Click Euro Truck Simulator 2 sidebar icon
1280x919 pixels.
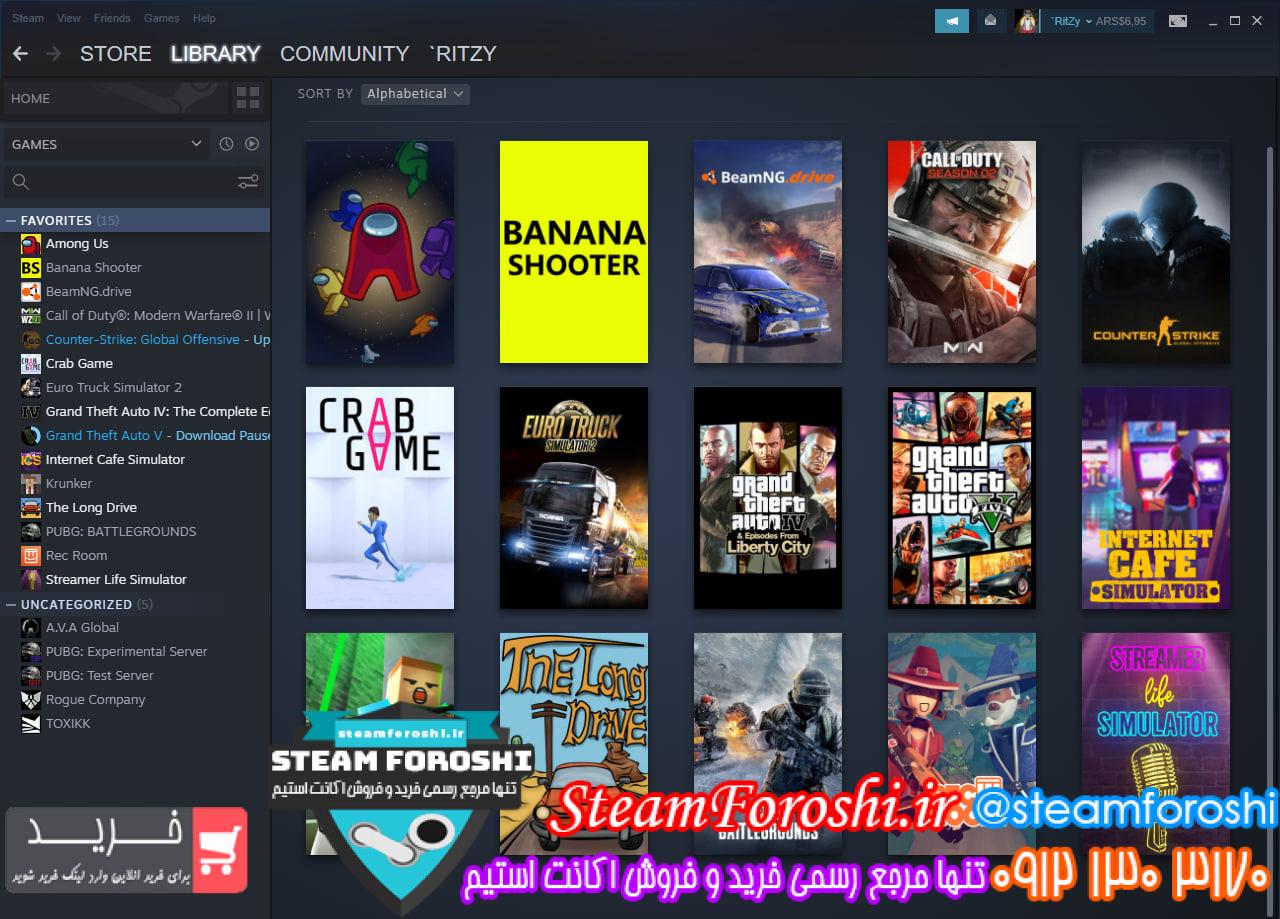pyautogui.click(x=31, y=388)
